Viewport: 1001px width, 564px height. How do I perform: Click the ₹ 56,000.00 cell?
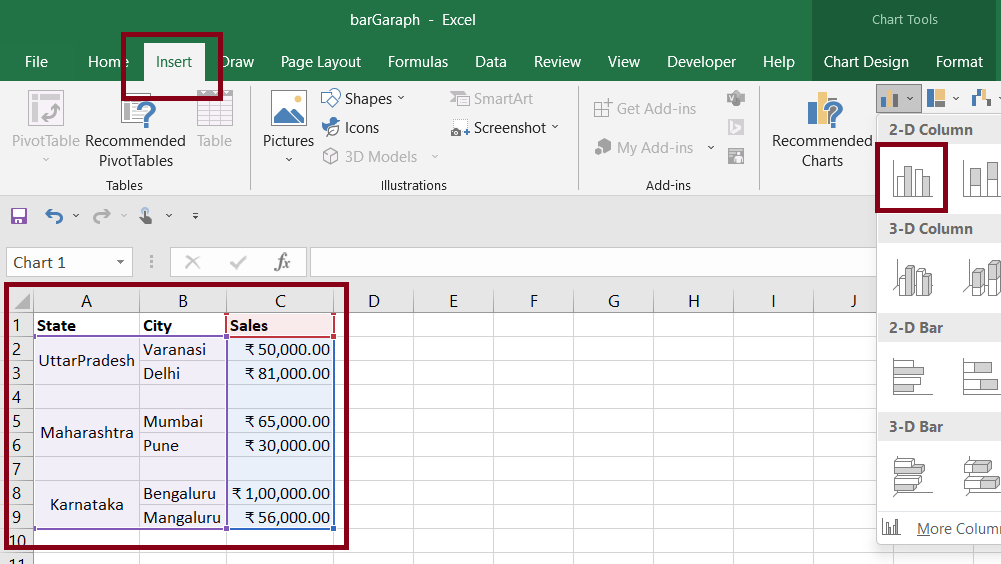point(280,517)
